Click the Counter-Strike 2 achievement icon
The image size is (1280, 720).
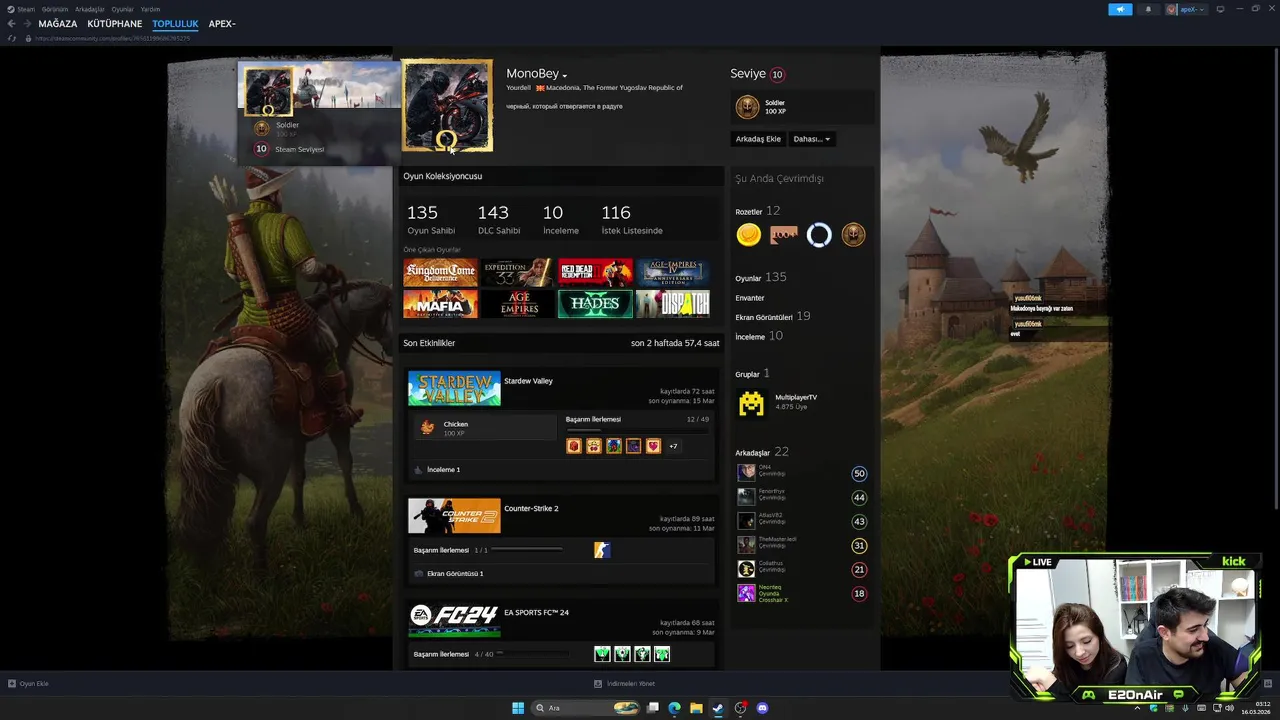602,550
